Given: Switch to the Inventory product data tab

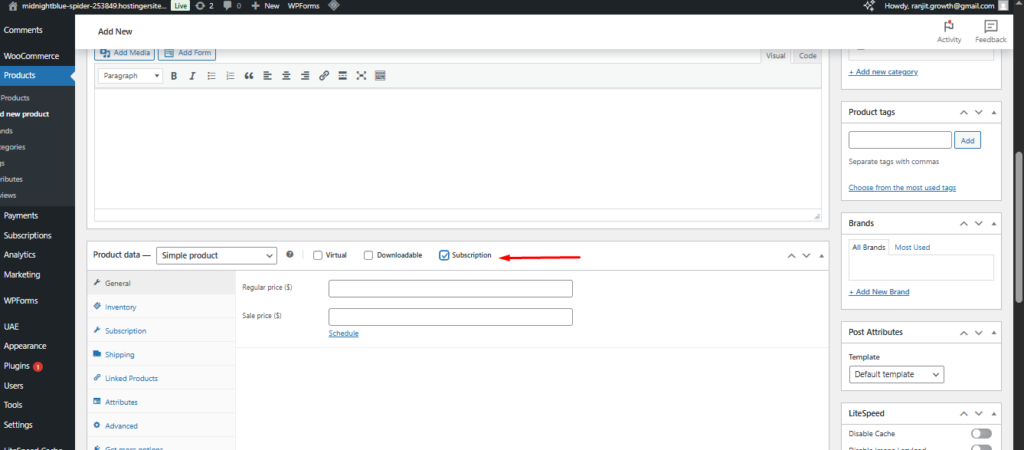Looking at the screenshot, I should pyautogui.click(x=120, y=307).
